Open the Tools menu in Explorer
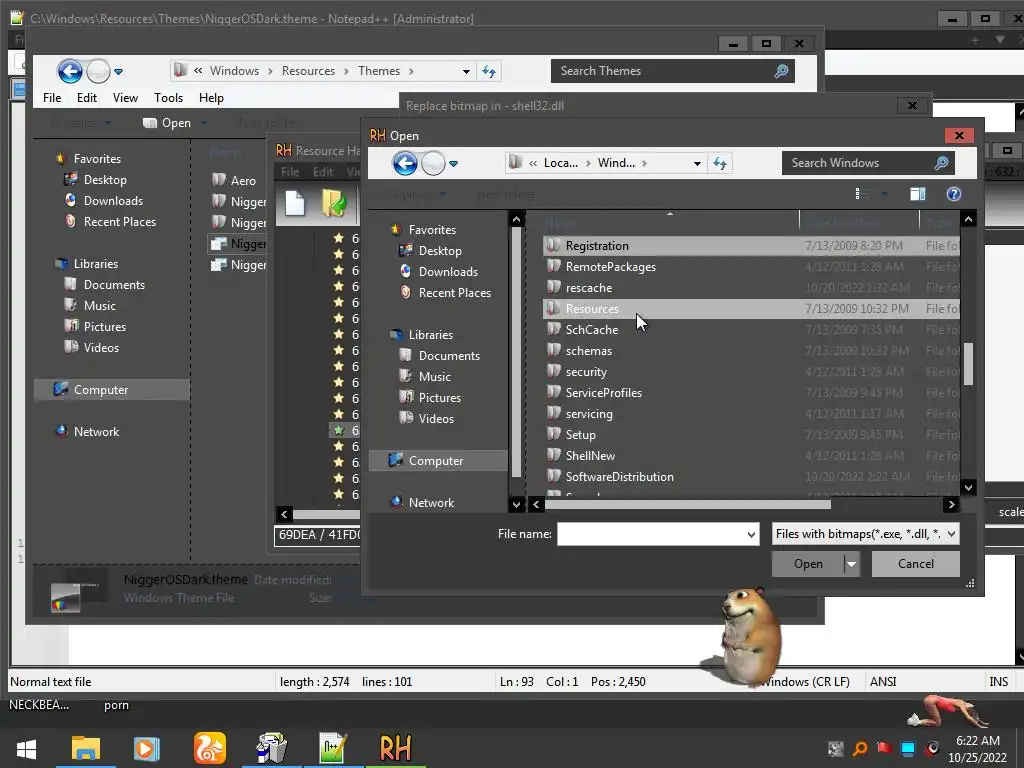This screenshot has height=768, width=1024. click(x=168, y=98)
